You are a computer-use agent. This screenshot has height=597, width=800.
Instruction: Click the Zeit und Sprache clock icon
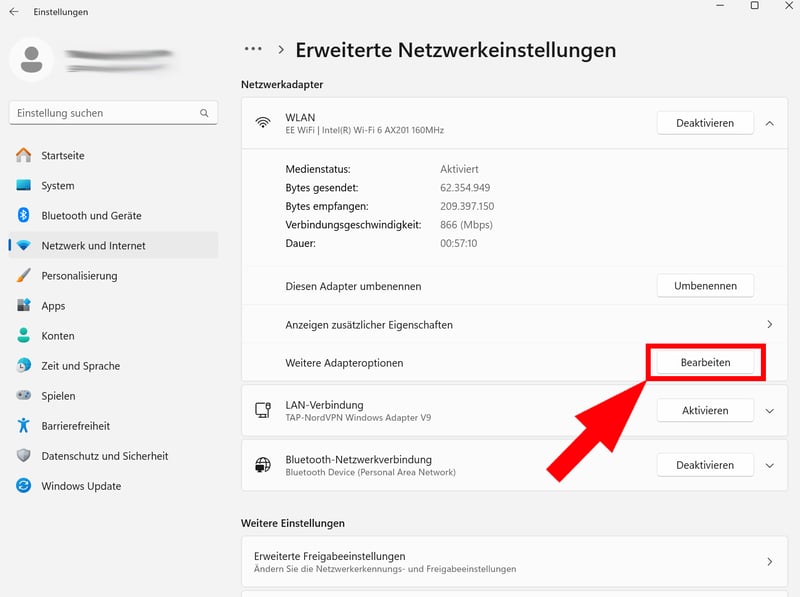[x=23, y=365]
